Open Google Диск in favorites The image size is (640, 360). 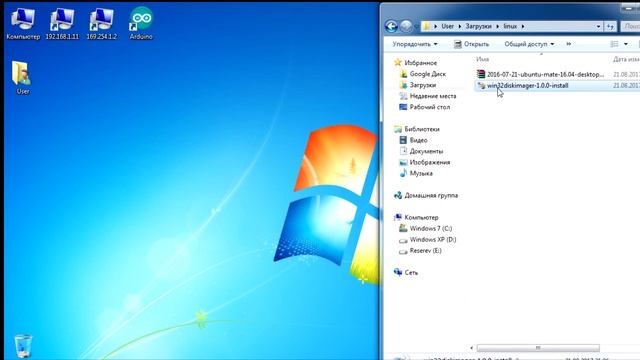point(427,74)
